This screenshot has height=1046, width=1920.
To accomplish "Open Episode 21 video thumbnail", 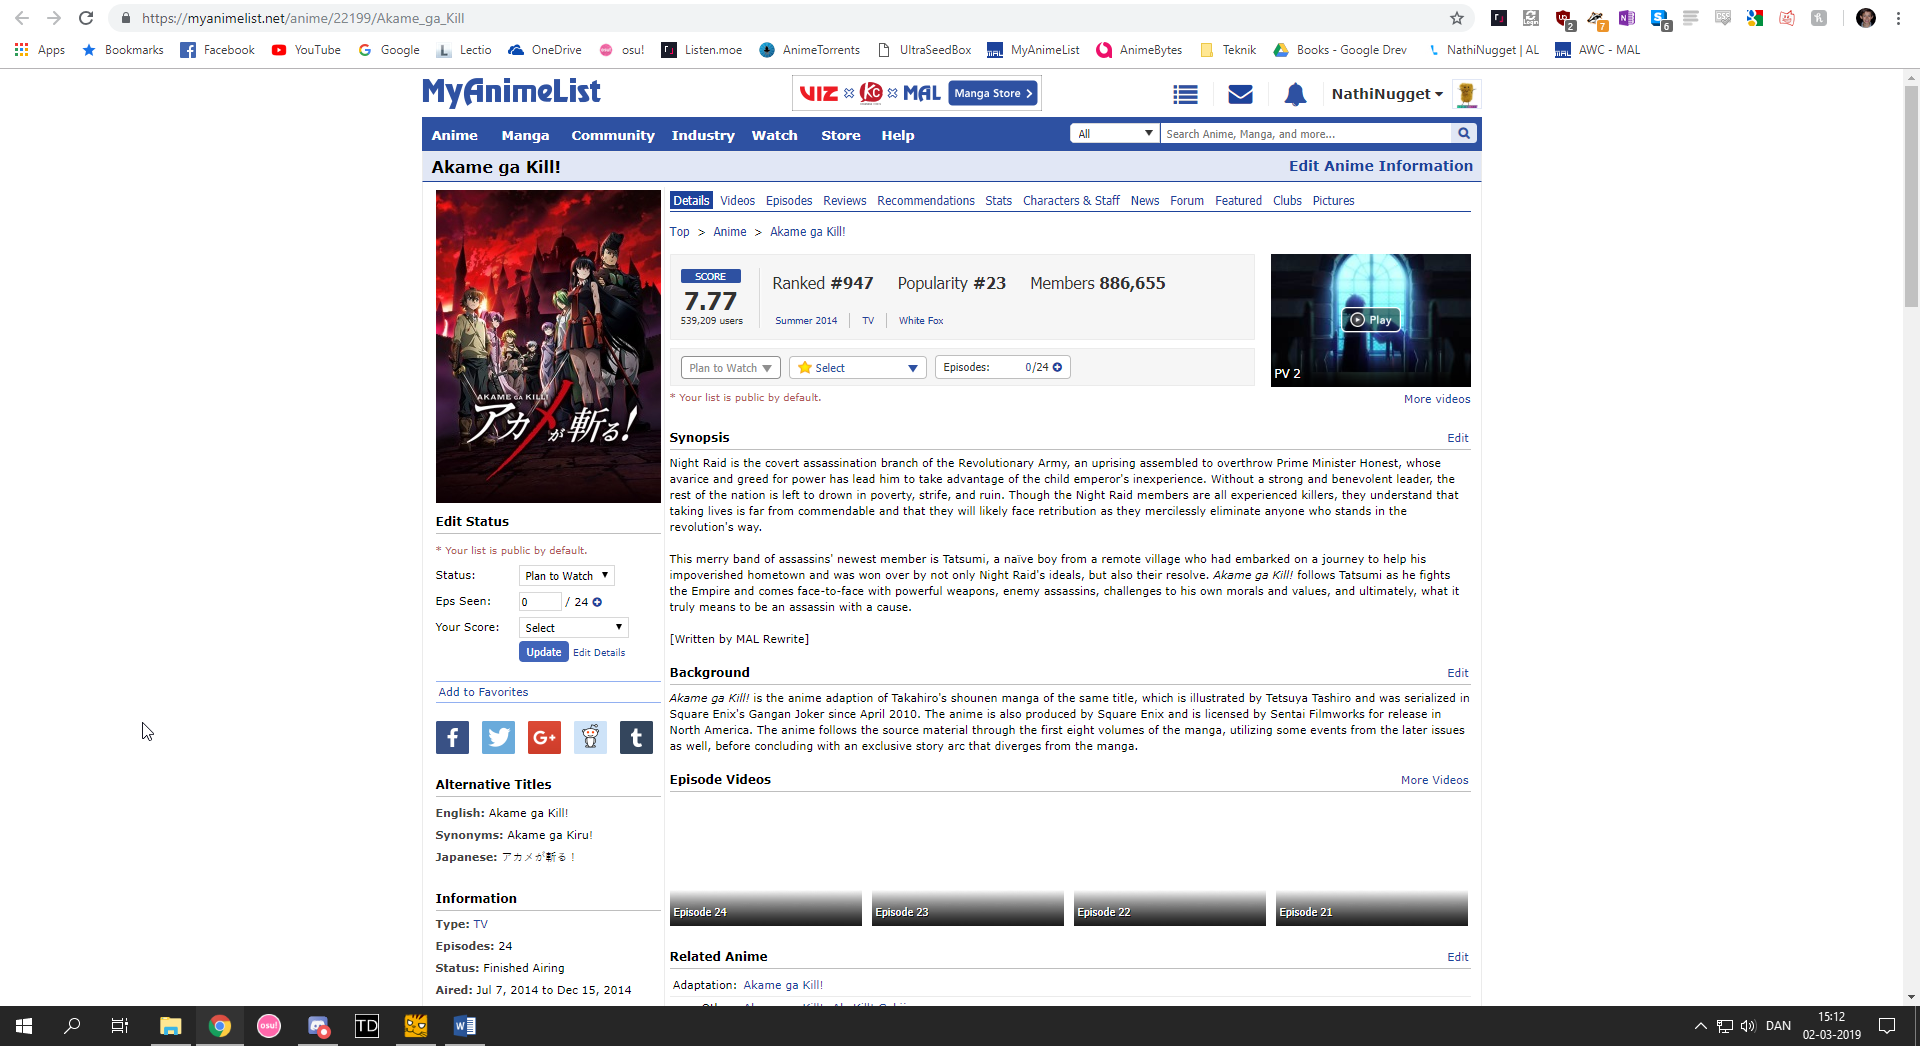I will [1372, 861].
